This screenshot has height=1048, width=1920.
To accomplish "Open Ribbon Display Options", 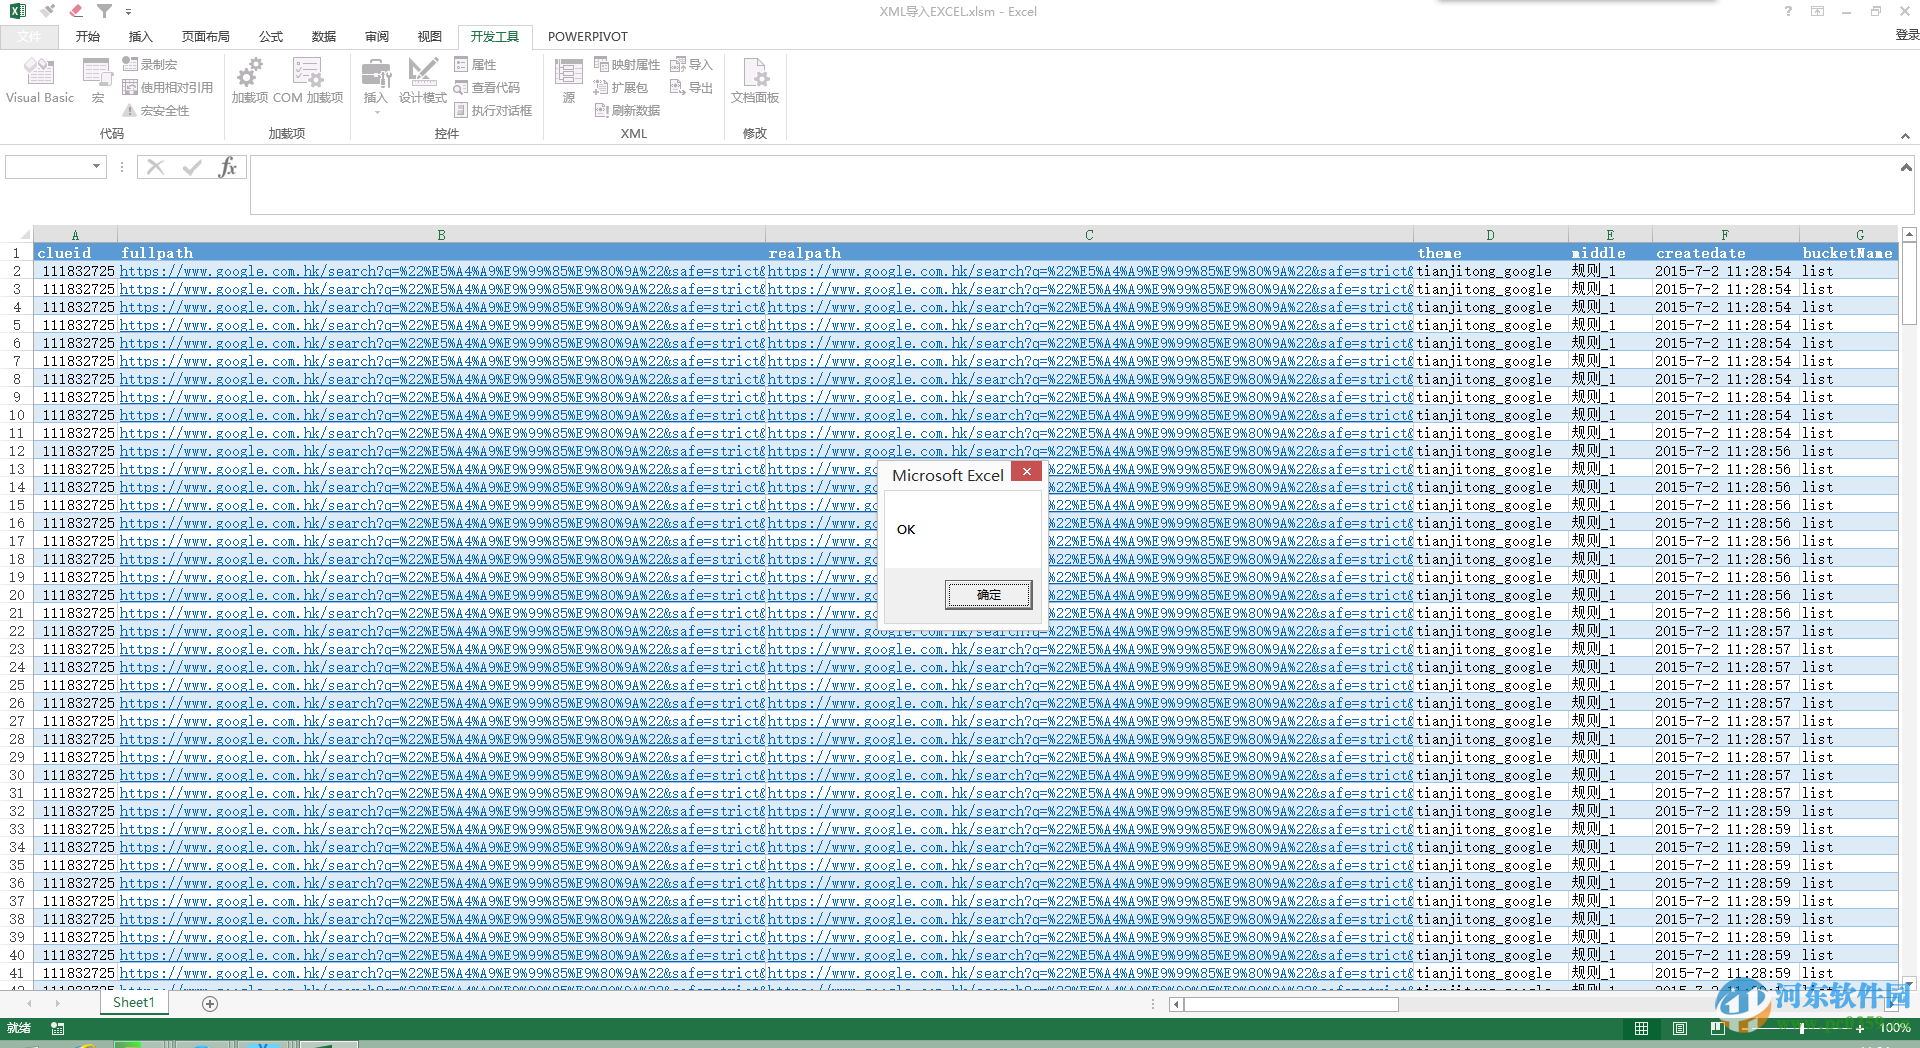I will click(1817, 11).
